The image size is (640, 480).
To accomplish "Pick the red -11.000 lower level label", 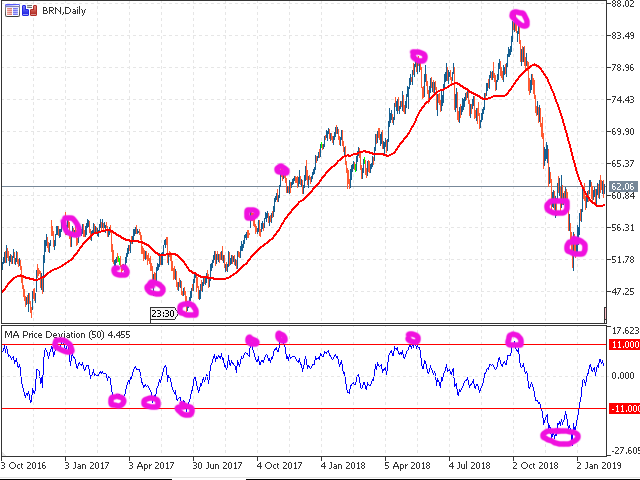I will point(624,409).
